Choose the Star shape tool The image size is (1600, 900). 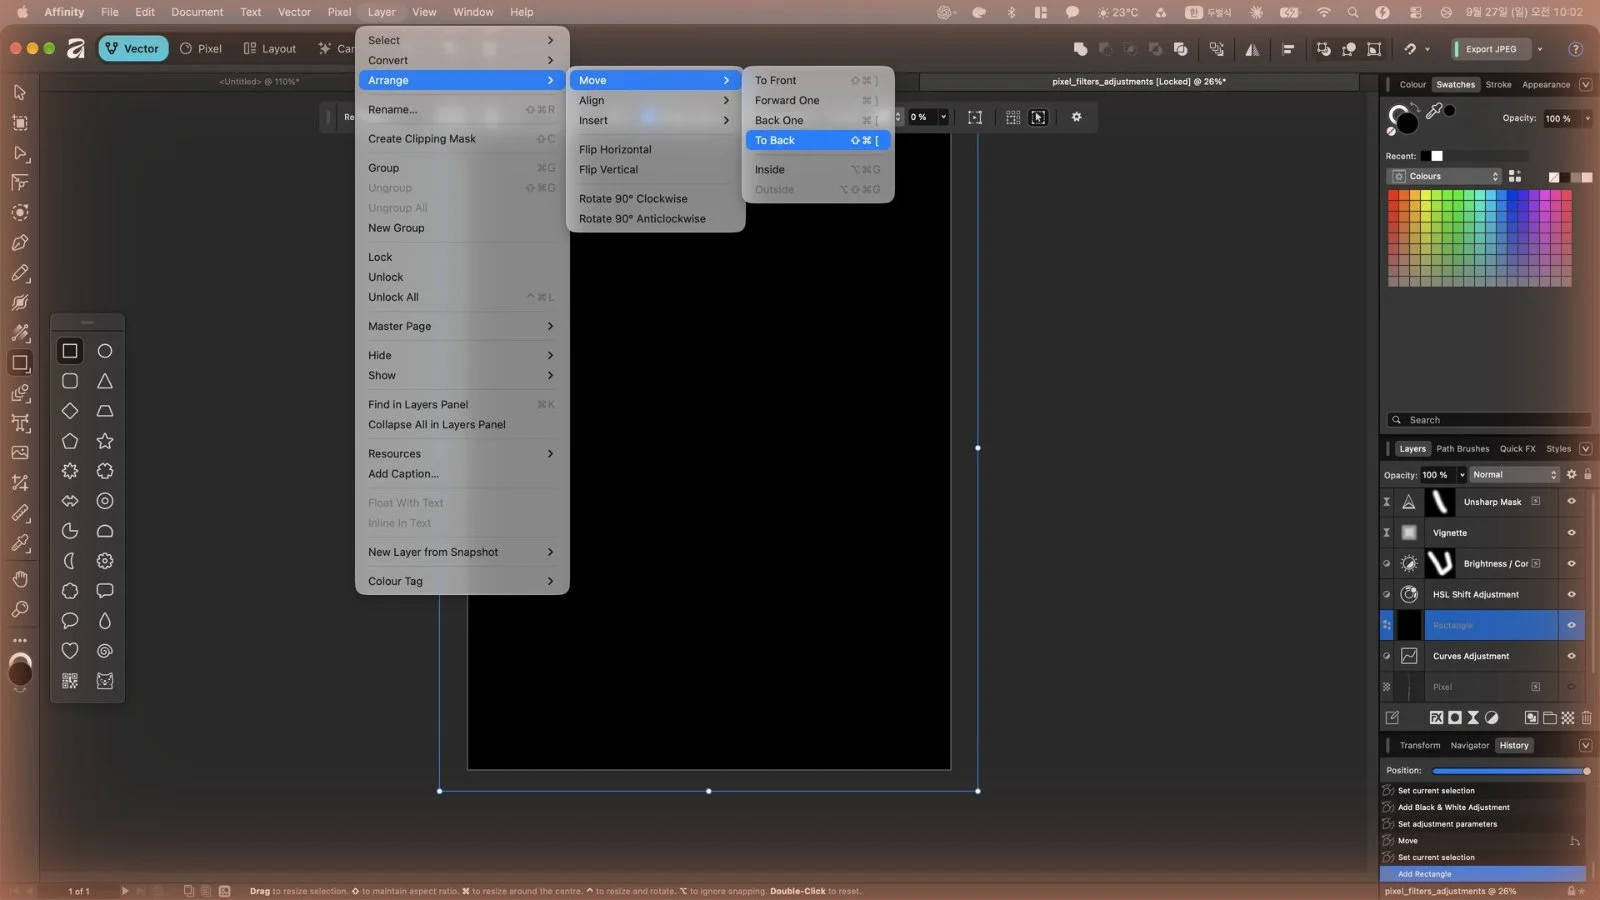click(105, 441)
